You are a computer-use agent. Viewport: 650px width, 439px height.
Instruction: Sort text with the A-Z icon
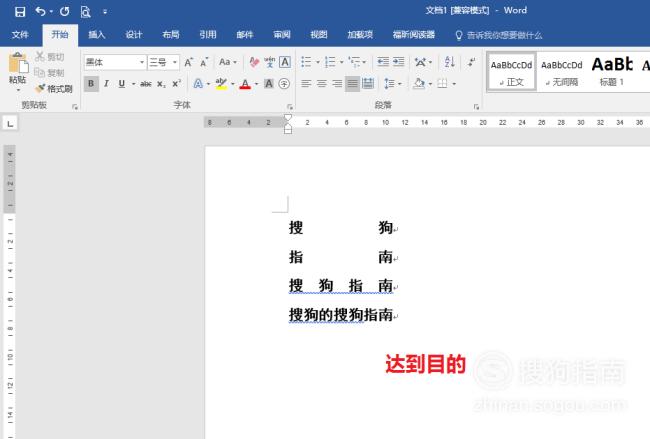pyautogui.click(x=449, y=62)
